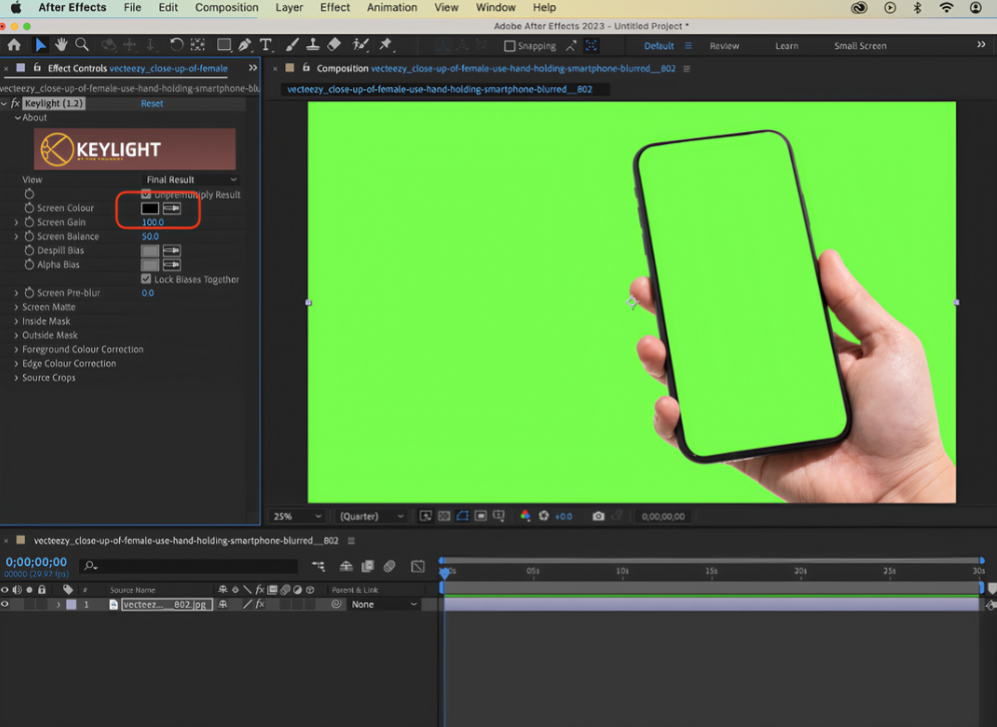997x727 pixels.
Task: Open the Quarter resolution dropdown
Action: pyautogui.click(x=368, y=515)
